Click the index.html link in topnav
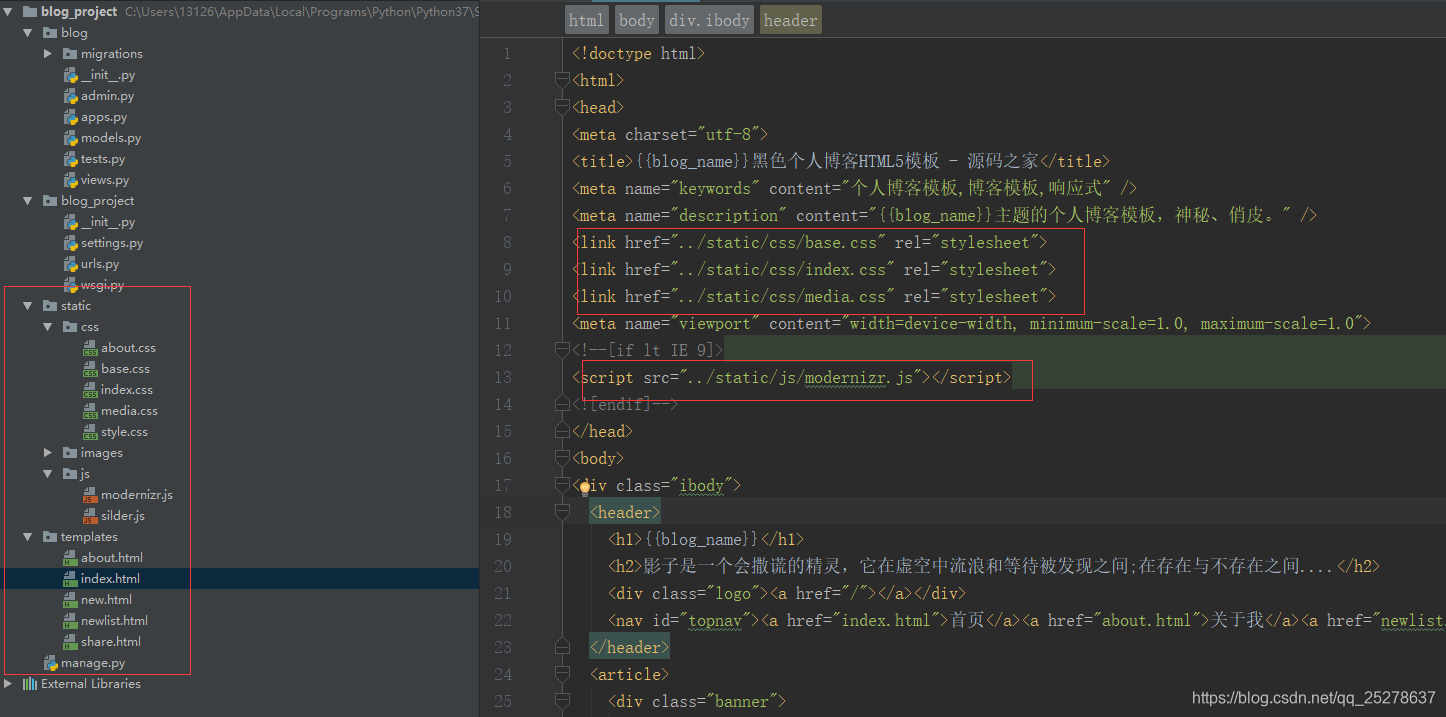Screen dimensions: 1446x717 pyautogui.click(x=886, y=620)
